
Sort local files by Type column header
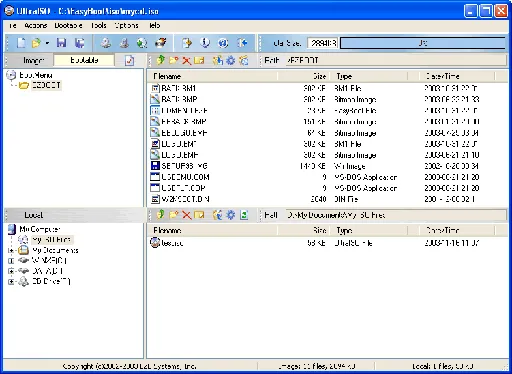click(x=369, y=230)
